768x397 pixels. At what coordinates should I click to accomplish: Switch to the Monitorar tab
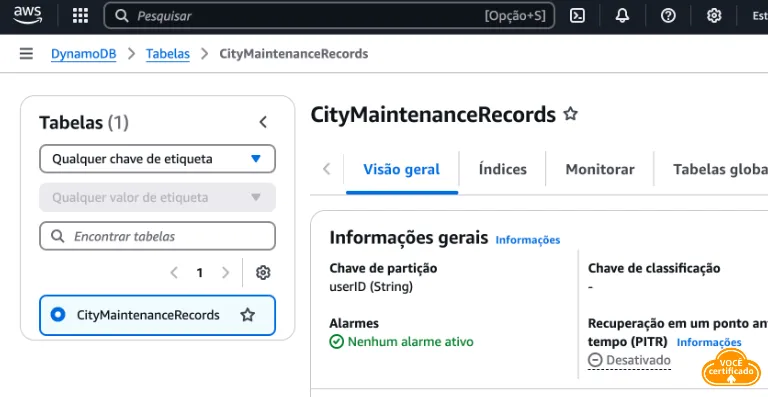[x=600, y=169]
